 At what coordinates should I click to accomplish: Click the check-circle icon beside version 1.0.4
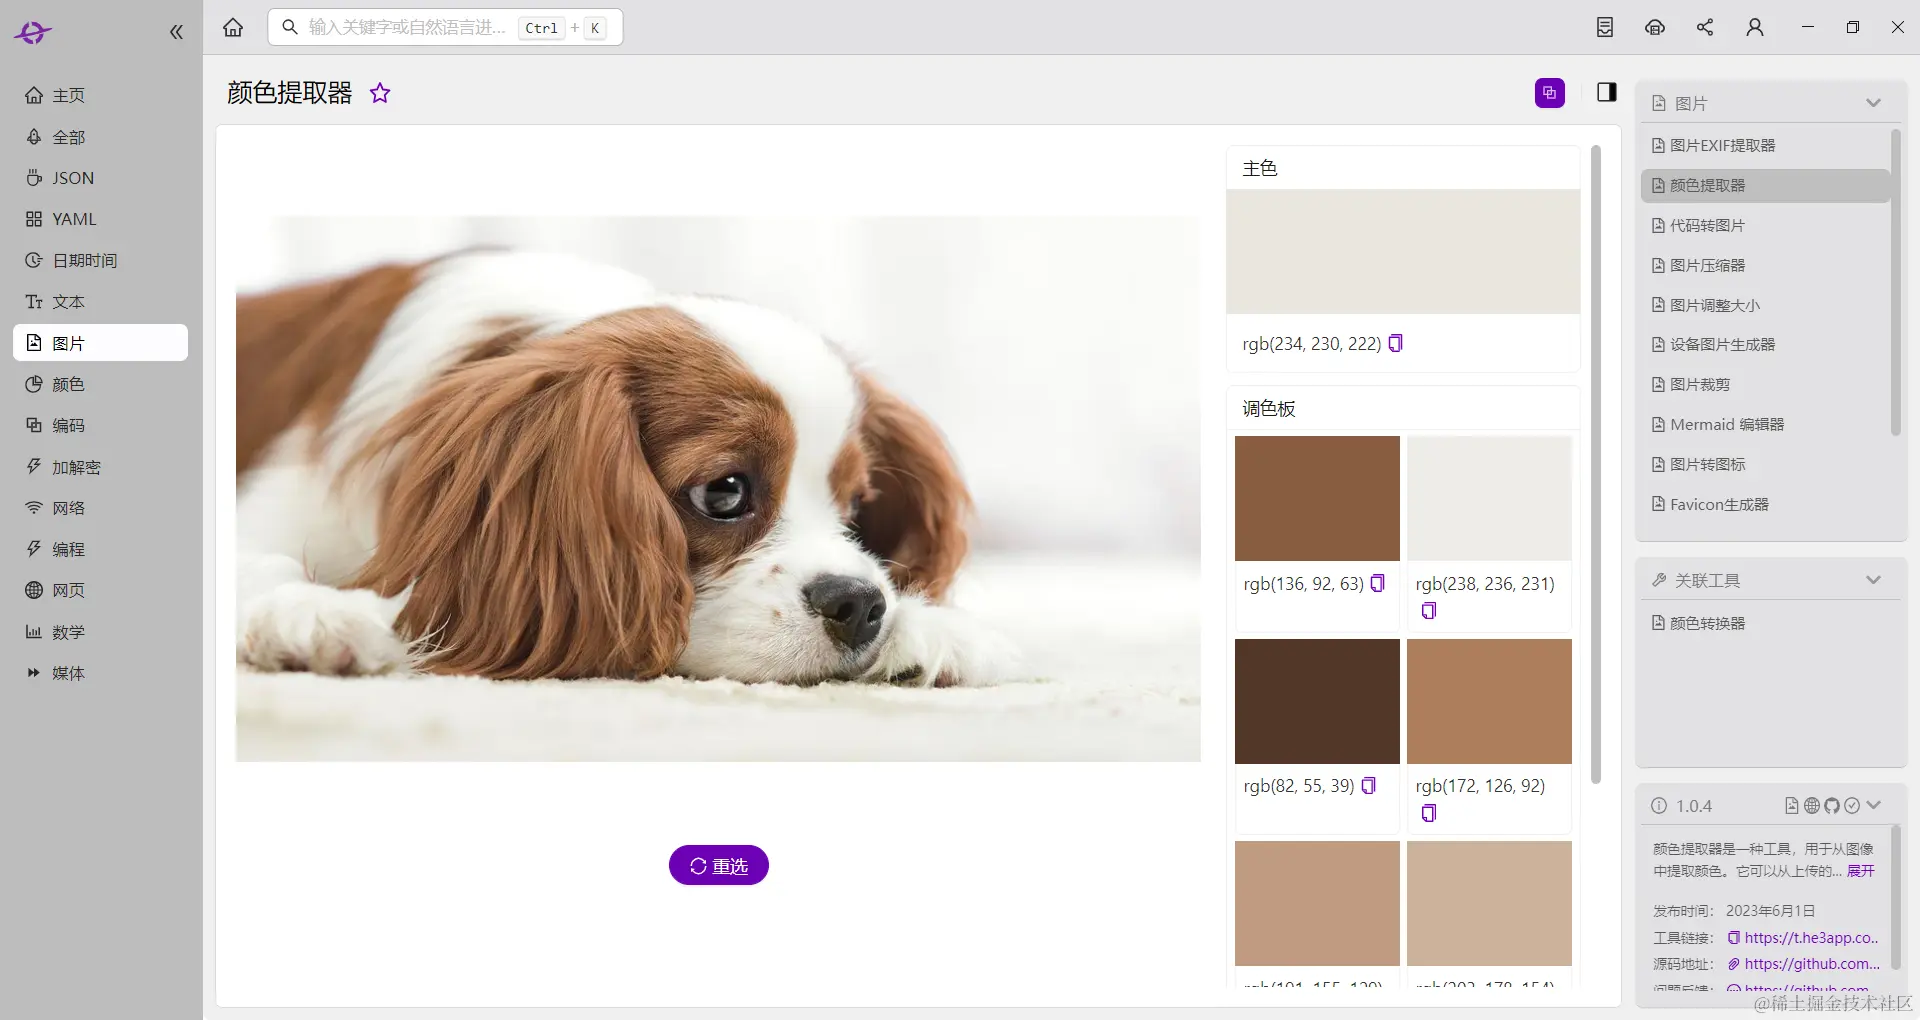point(1852,806)
